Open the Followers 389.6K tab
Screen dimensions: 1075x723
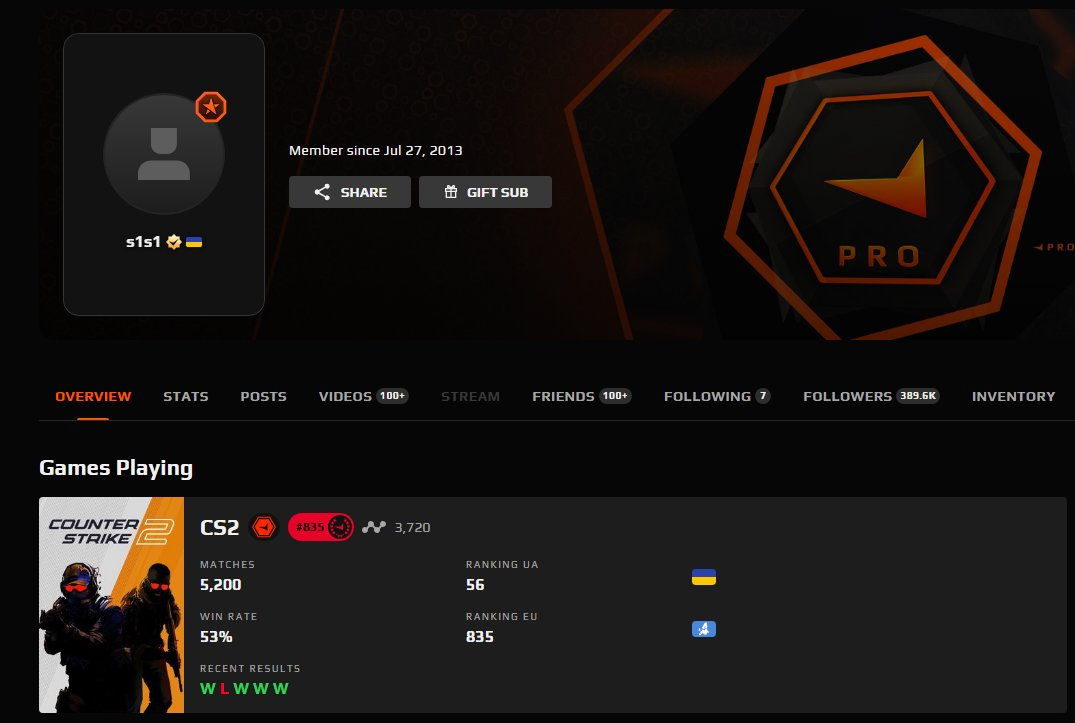(x=871, y=396)
